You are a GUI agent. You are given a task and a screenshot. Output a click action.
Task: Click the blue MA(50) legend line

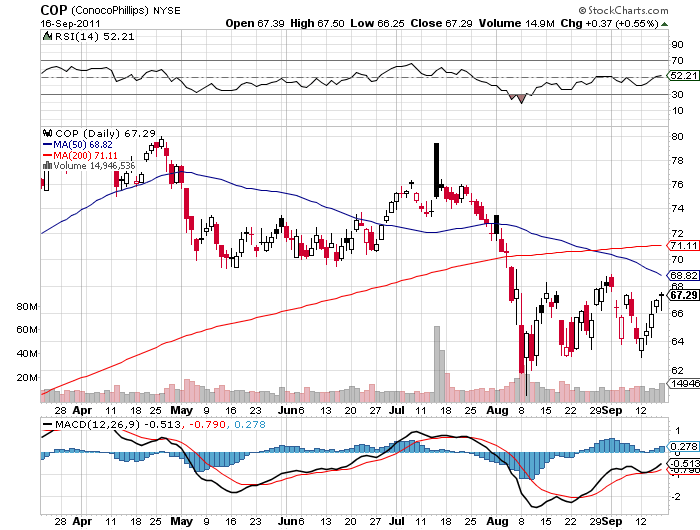click(47, 145)
